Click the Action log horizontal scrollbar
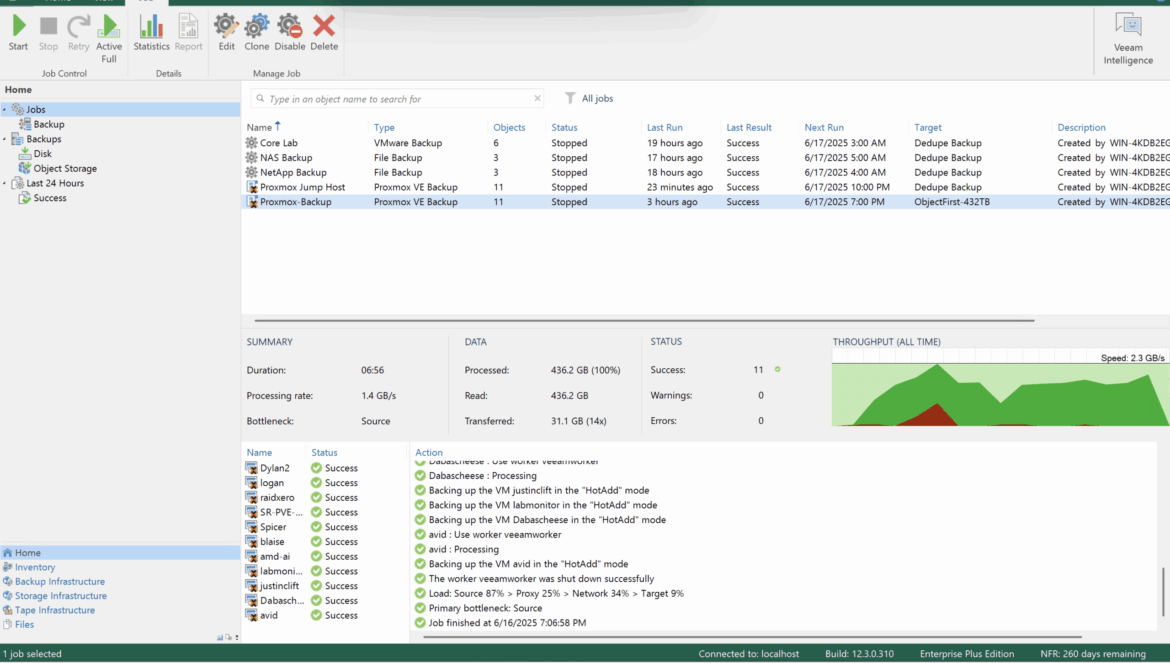Image resolution: width=1170 pixels, height=663 pixels. (x=752, y=638)
